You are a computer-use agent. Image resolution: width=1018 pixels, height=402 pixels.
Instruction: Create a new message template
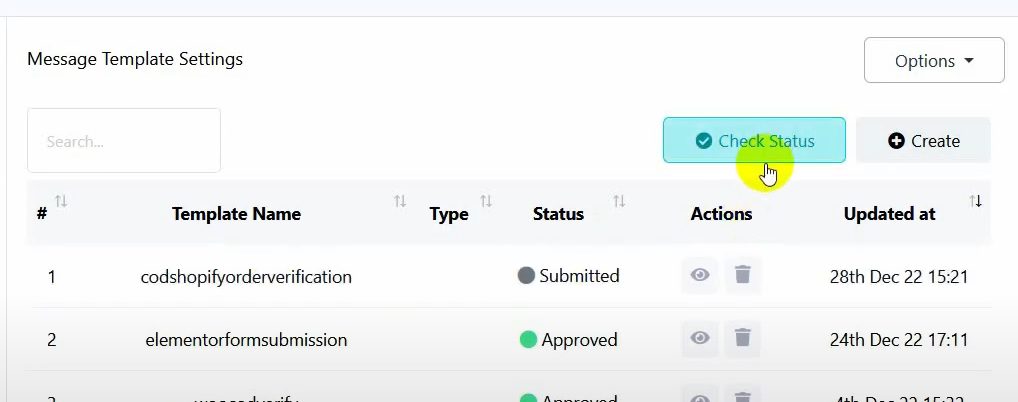(x=923, y=141)
